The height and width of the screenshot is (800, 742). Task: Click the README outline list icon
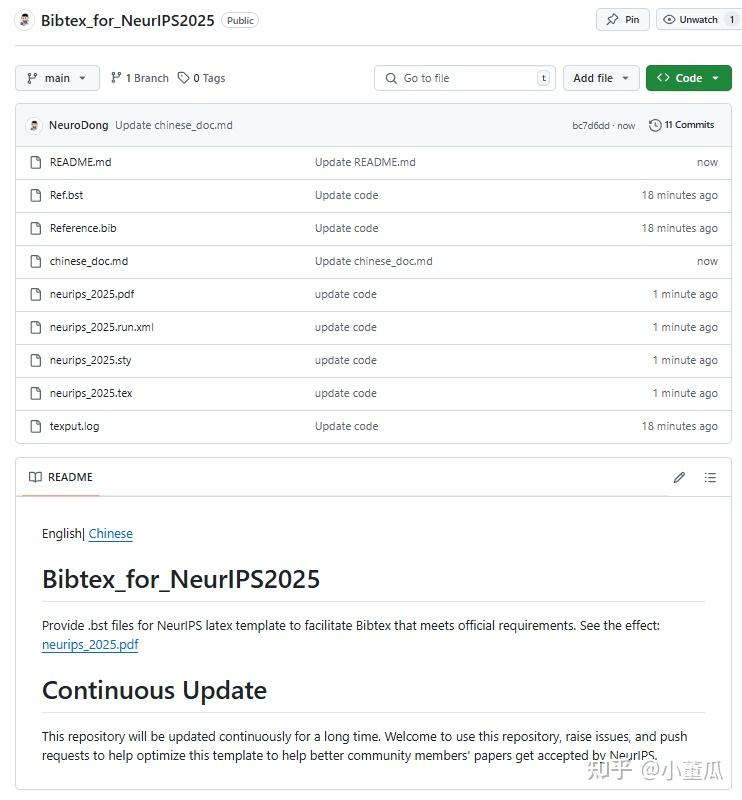(x=710, y=477)
